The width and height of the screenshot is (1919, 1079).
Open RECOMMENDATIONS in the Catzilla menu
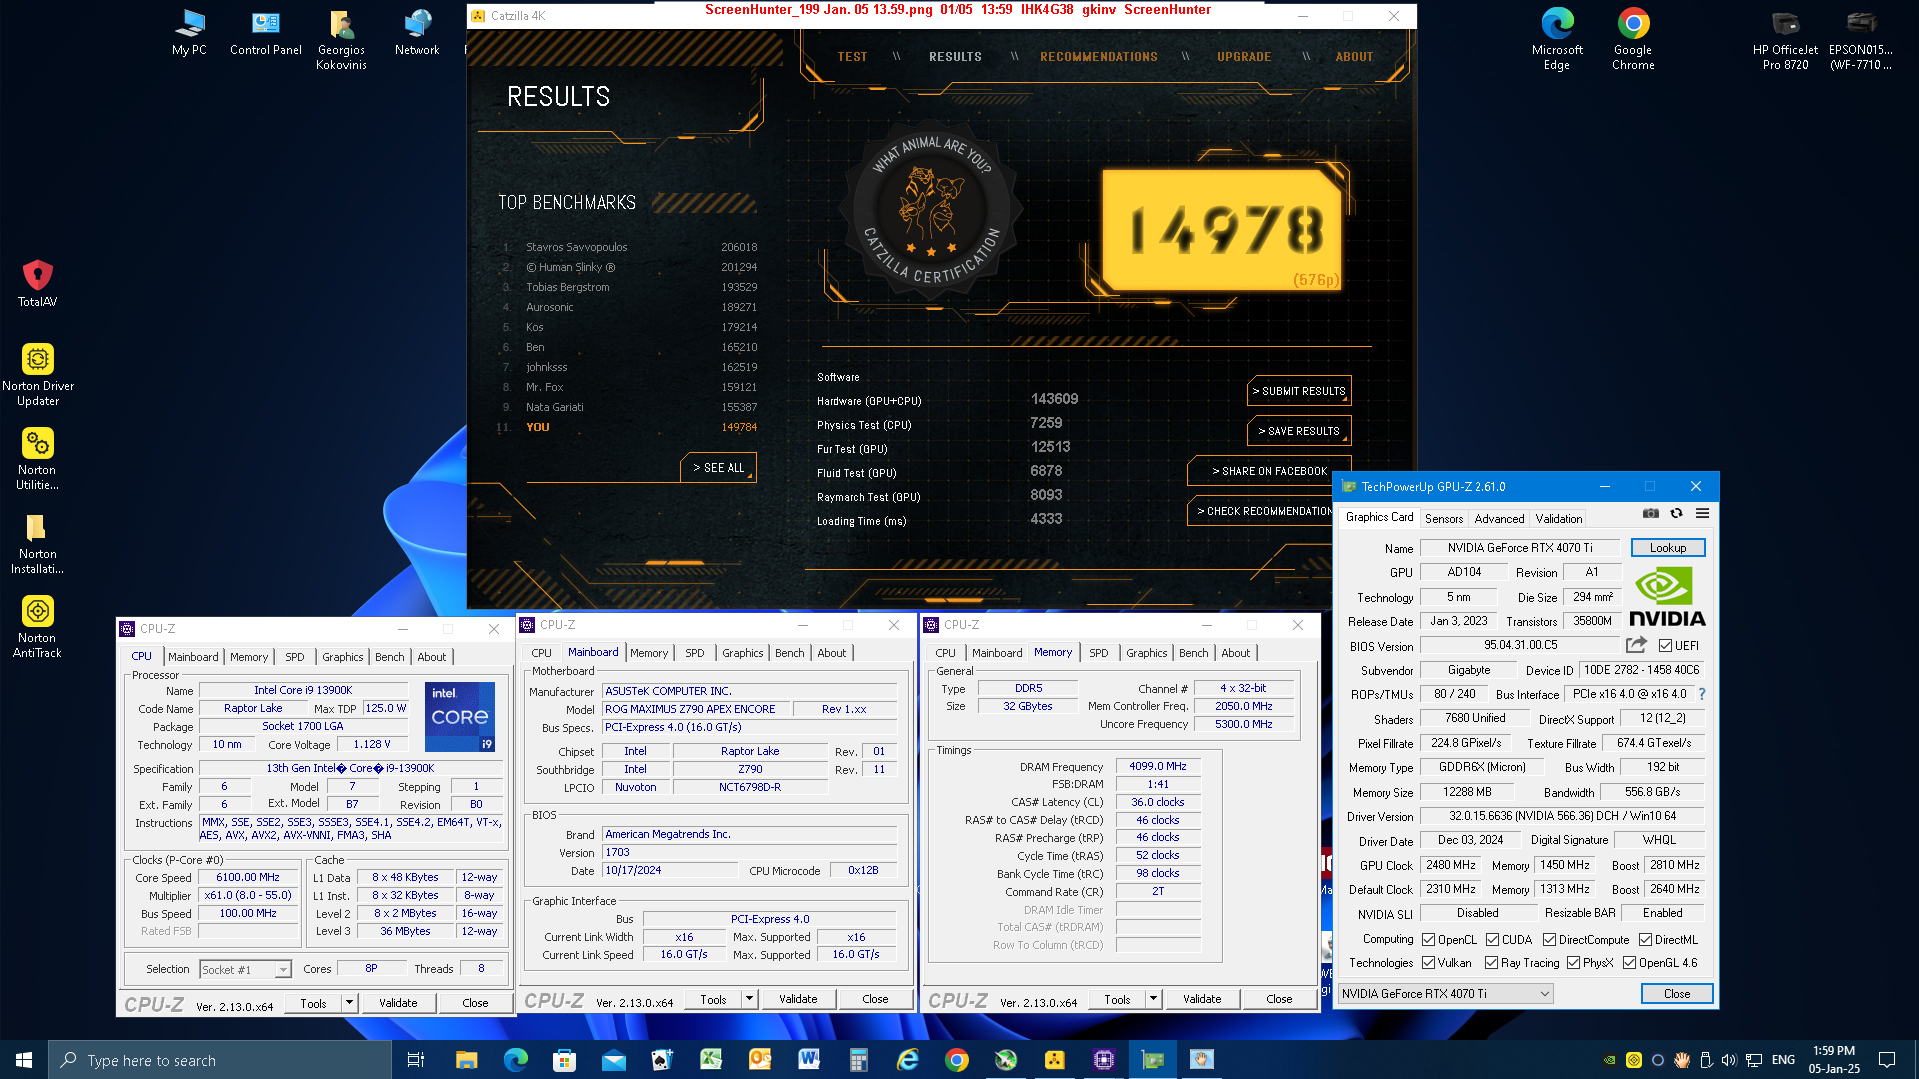click(x=1098, y=57)
